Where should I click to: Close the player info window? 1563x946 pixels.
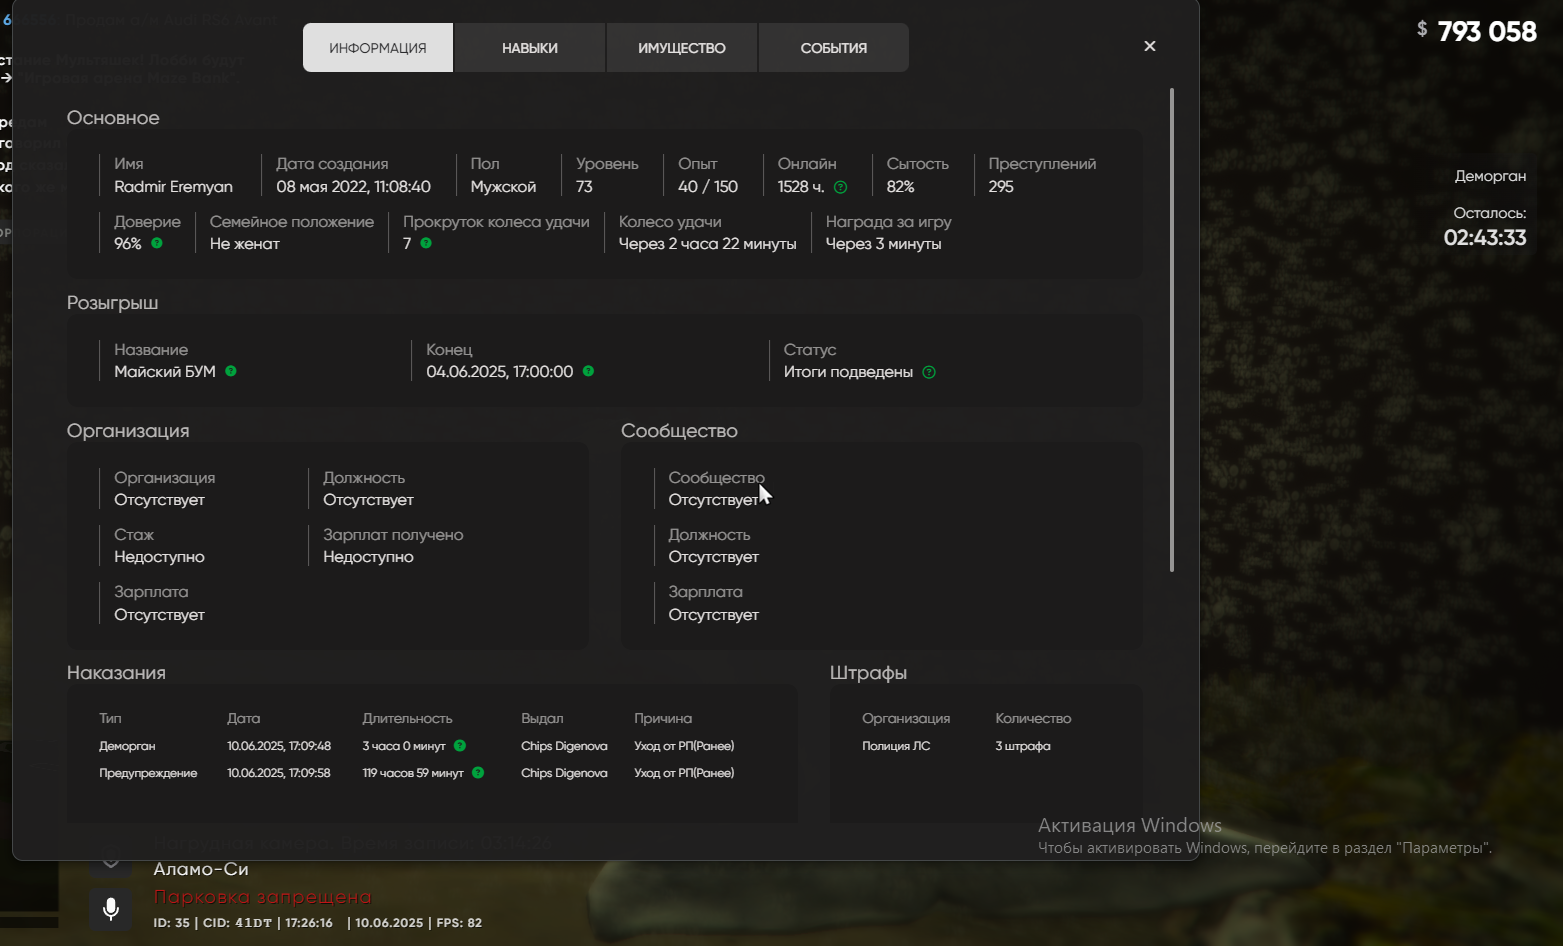pos(1150,46)
